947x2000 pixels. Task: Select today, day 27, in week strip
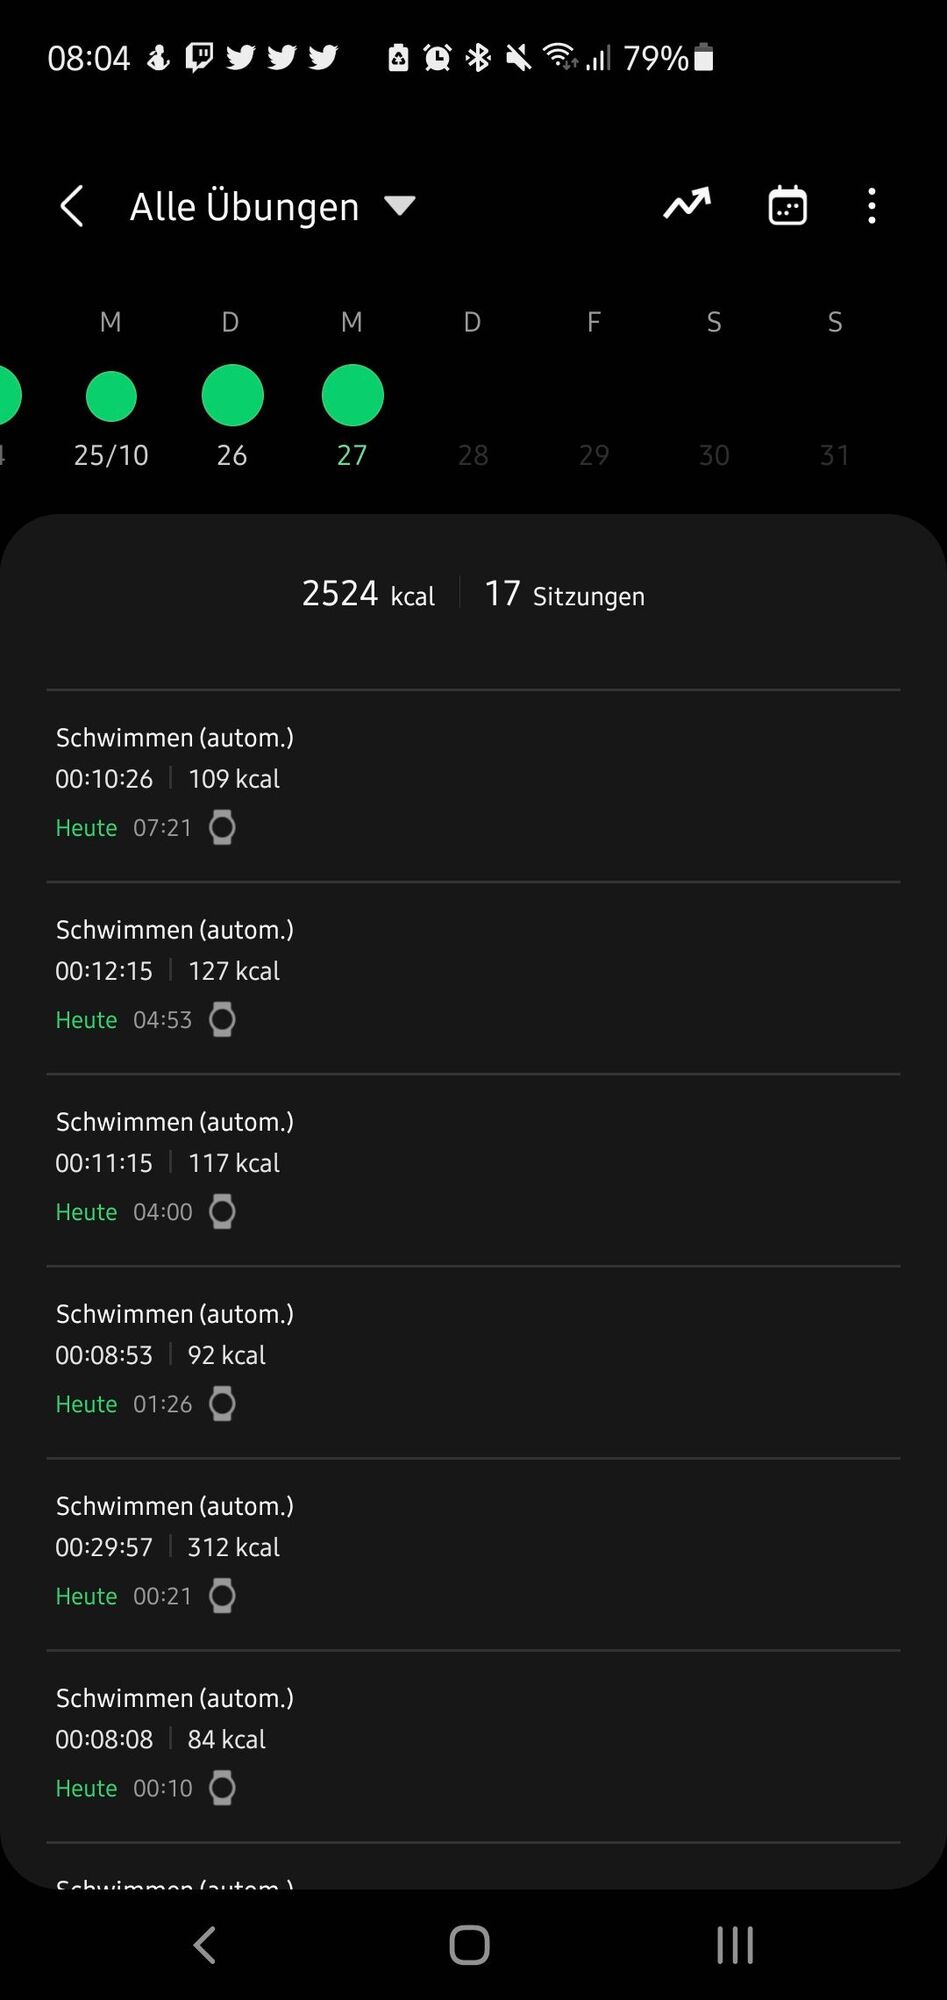352,396
